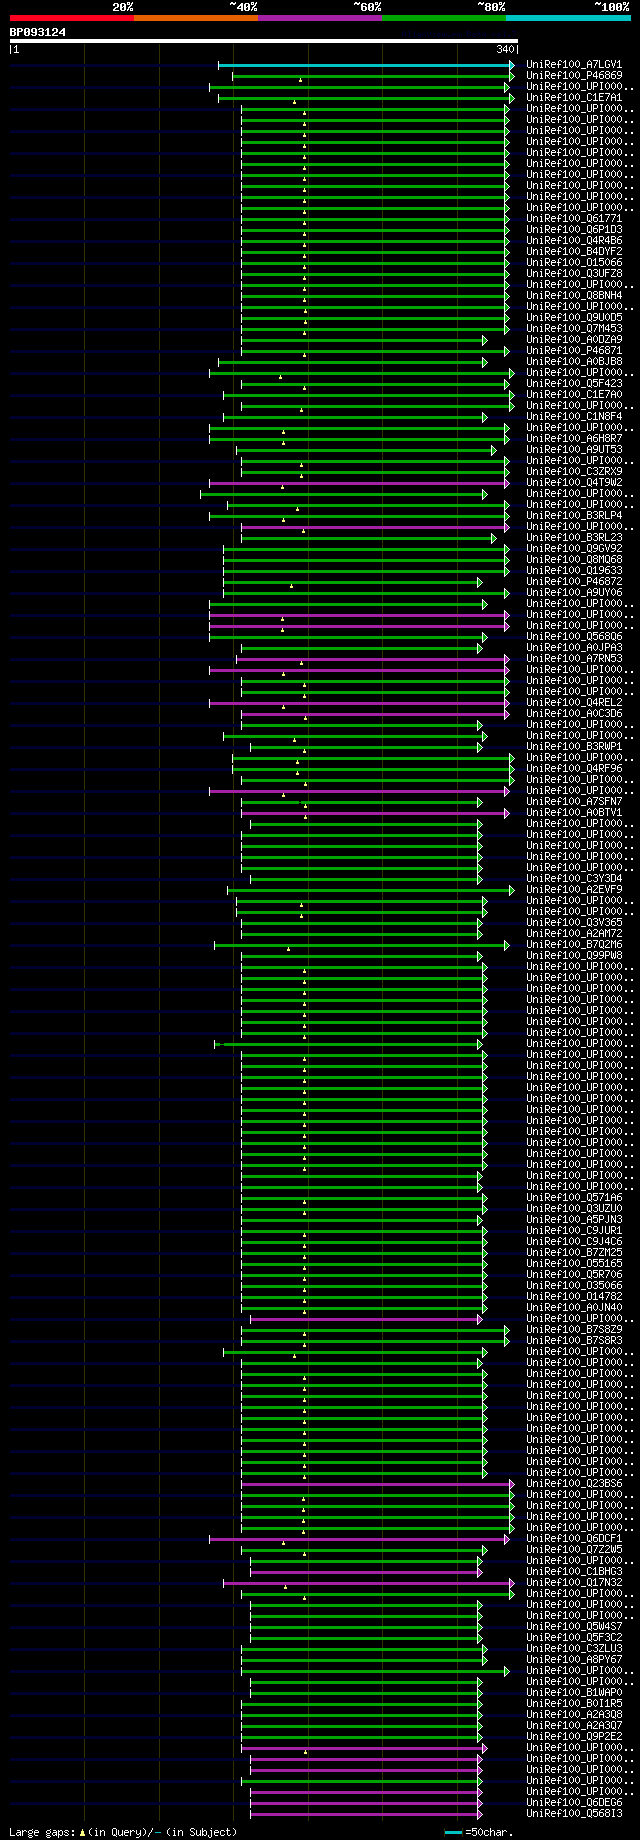640x1840 pixels.
Task: Open hit UniRef100_Q8BNH4
Action: point(574,296)
